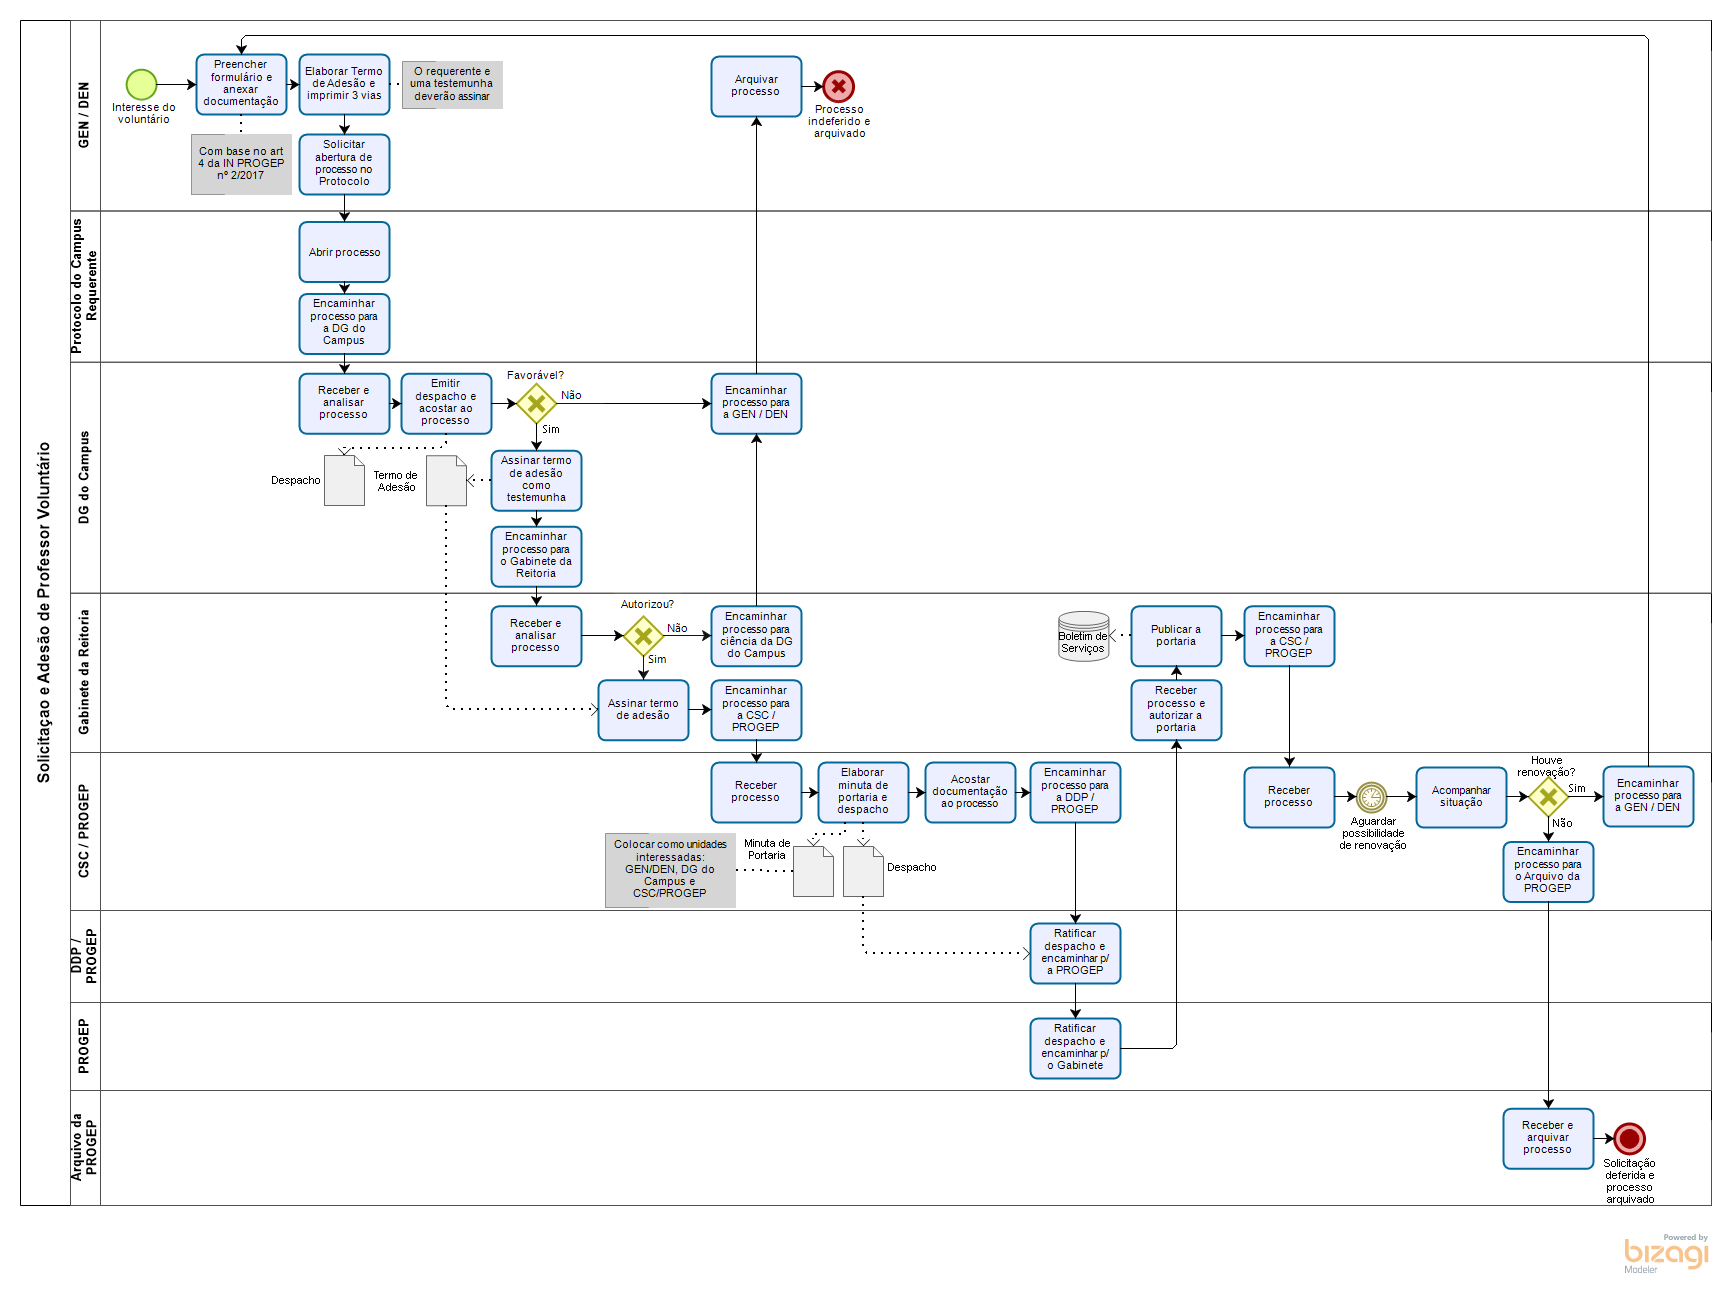Click the annotation 'Com base no art 4'
Image resolution: width=1731 pixels, height=1305 pixels.
click(x=241, y=164)
